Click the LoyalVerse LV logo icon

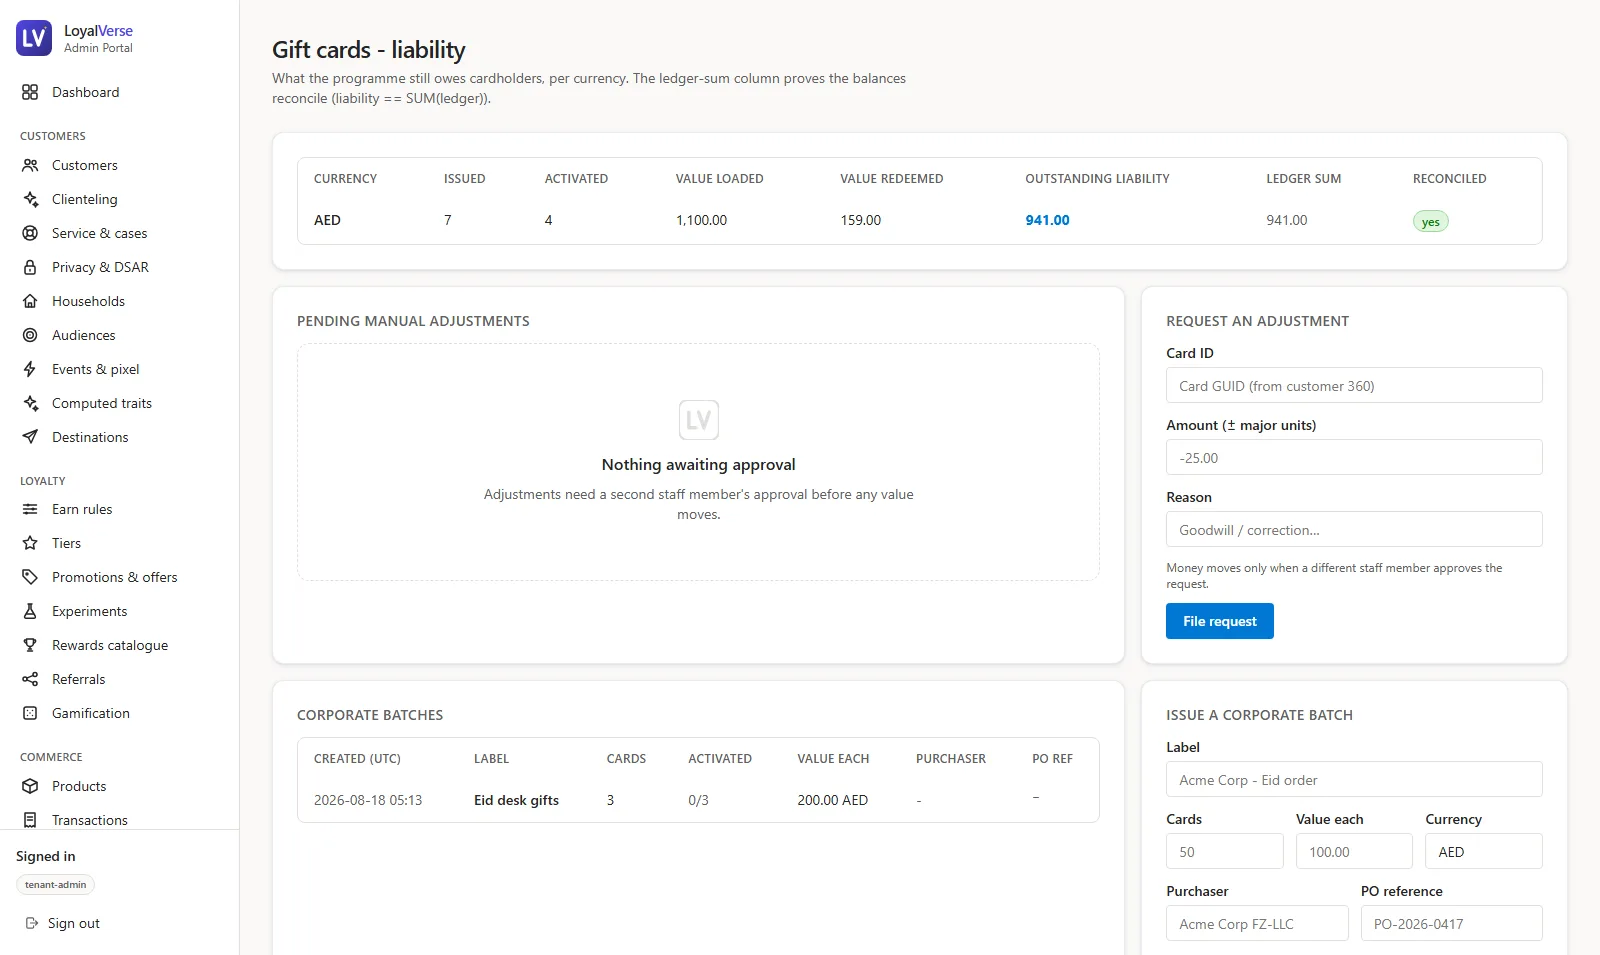coord(34,38)
